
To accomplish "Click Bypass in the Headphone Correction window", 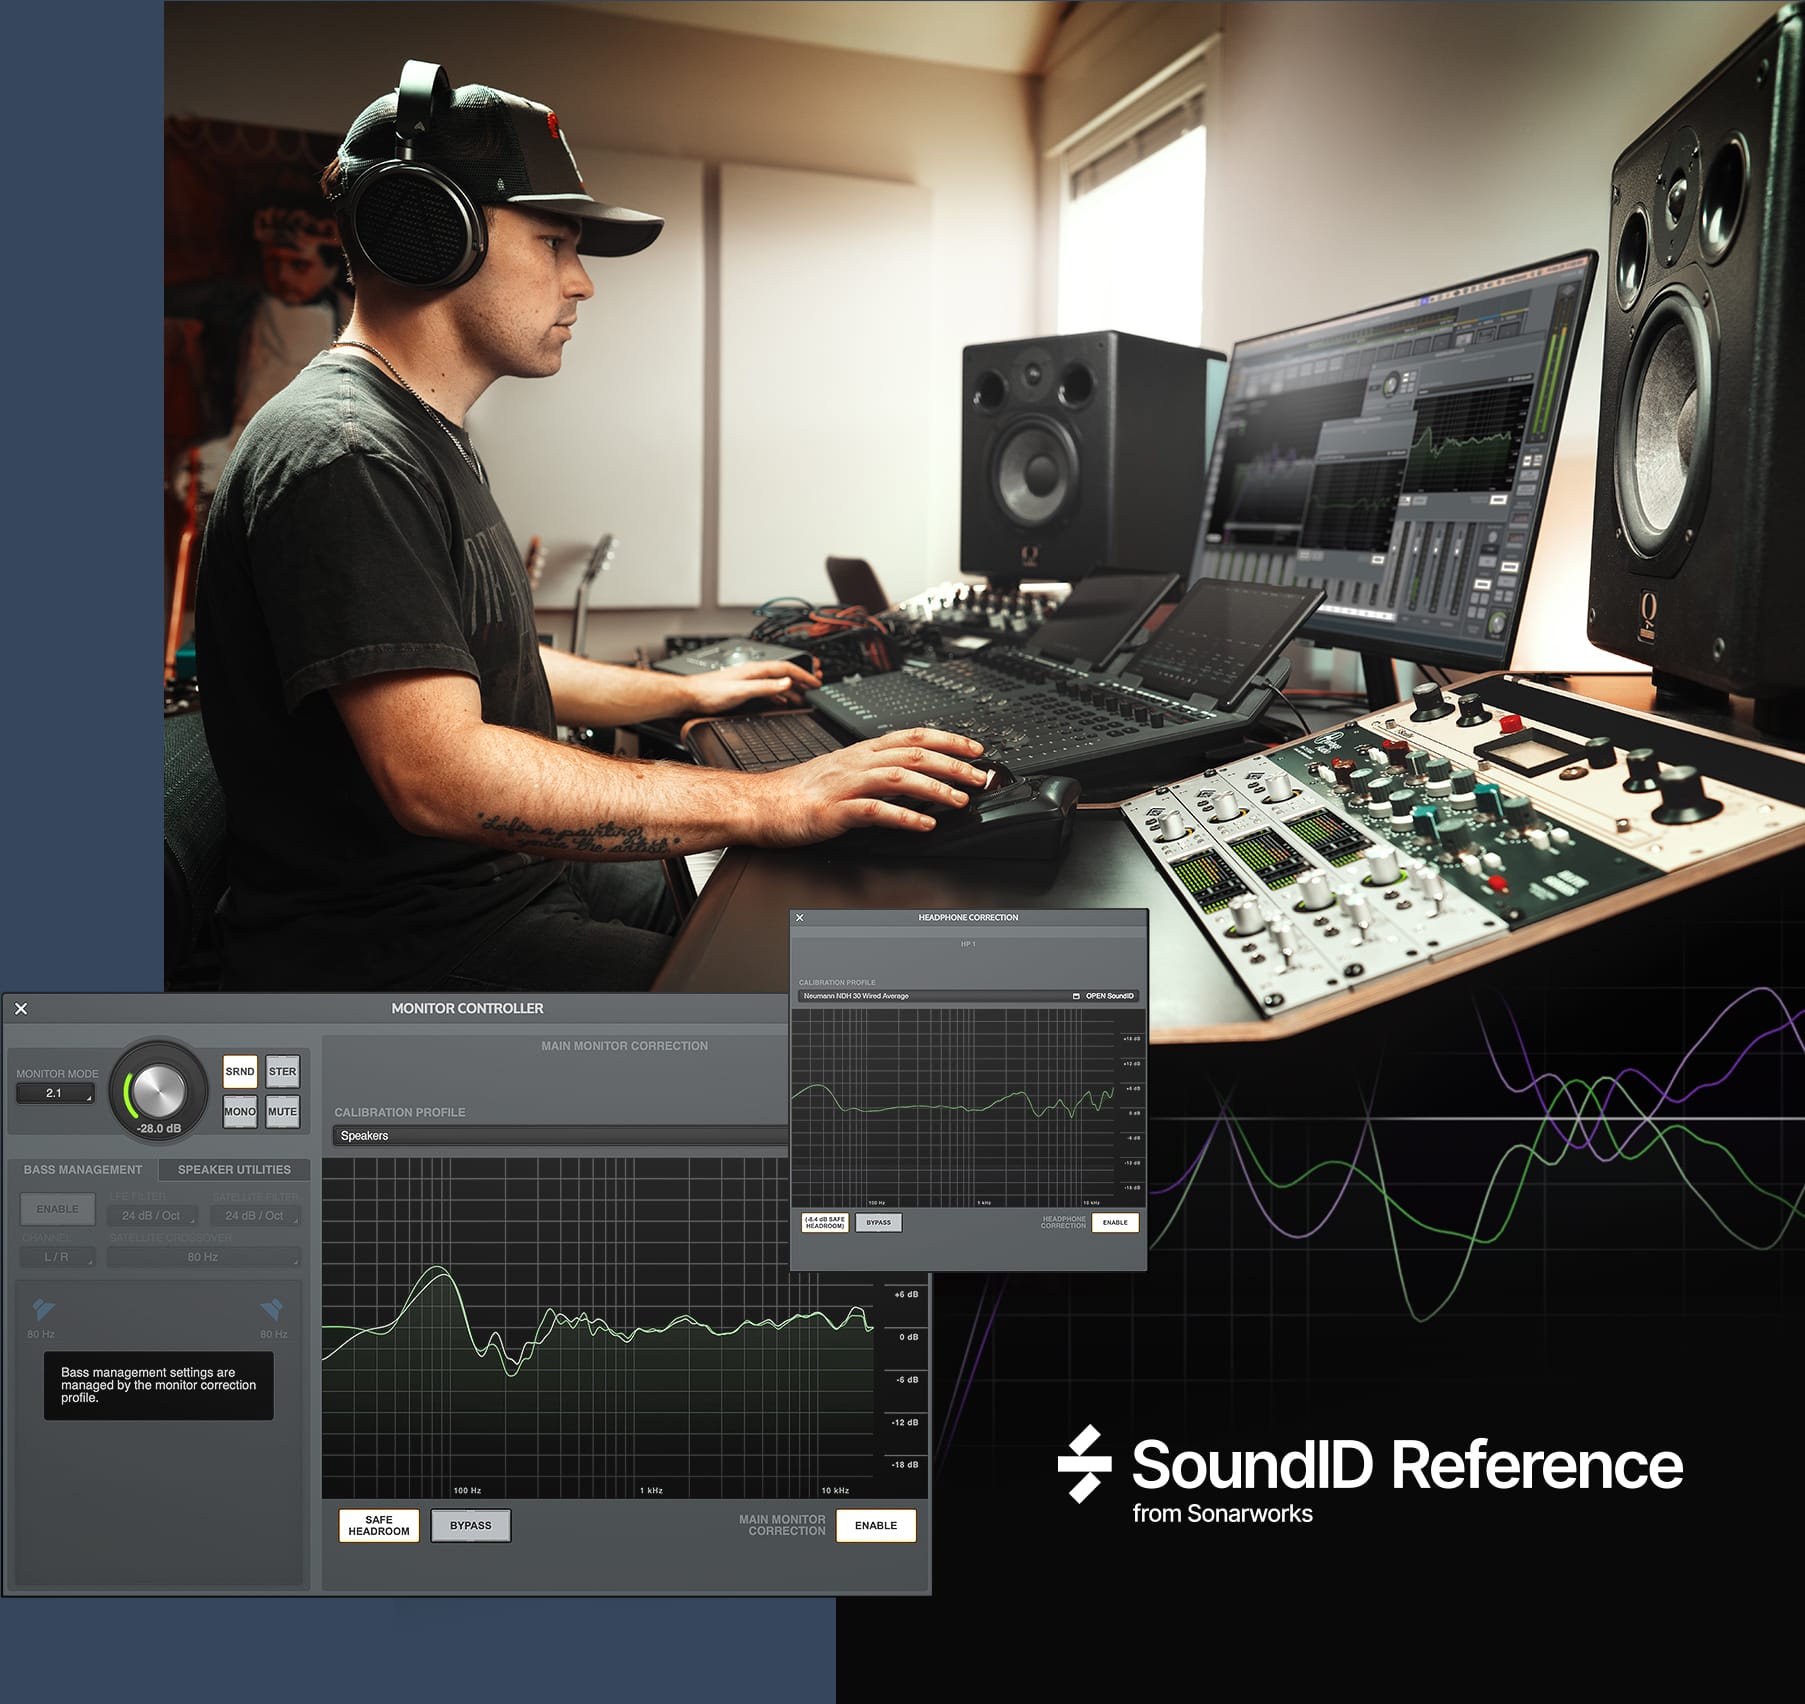I will tap(878, 1222).
